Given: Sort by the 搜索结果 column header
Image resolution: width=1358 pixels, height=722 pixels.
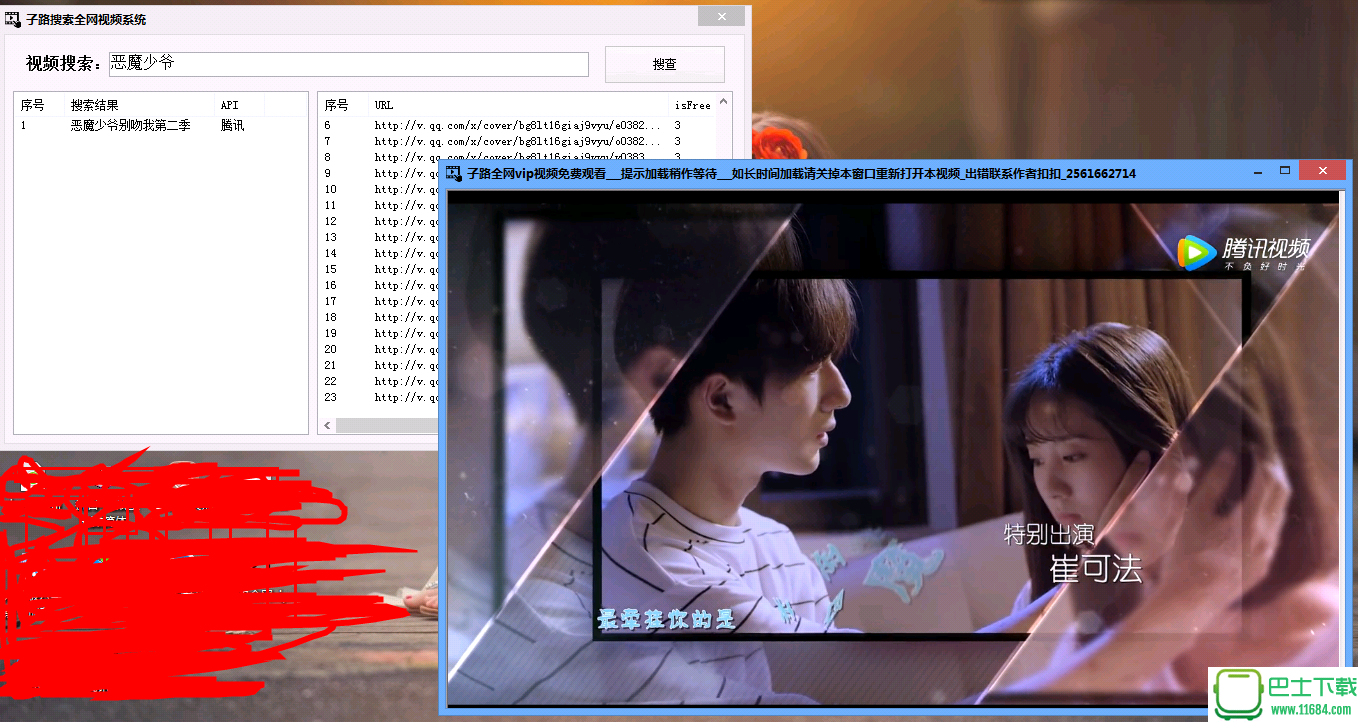Looking at the screenshot, I should pos(139,105).
